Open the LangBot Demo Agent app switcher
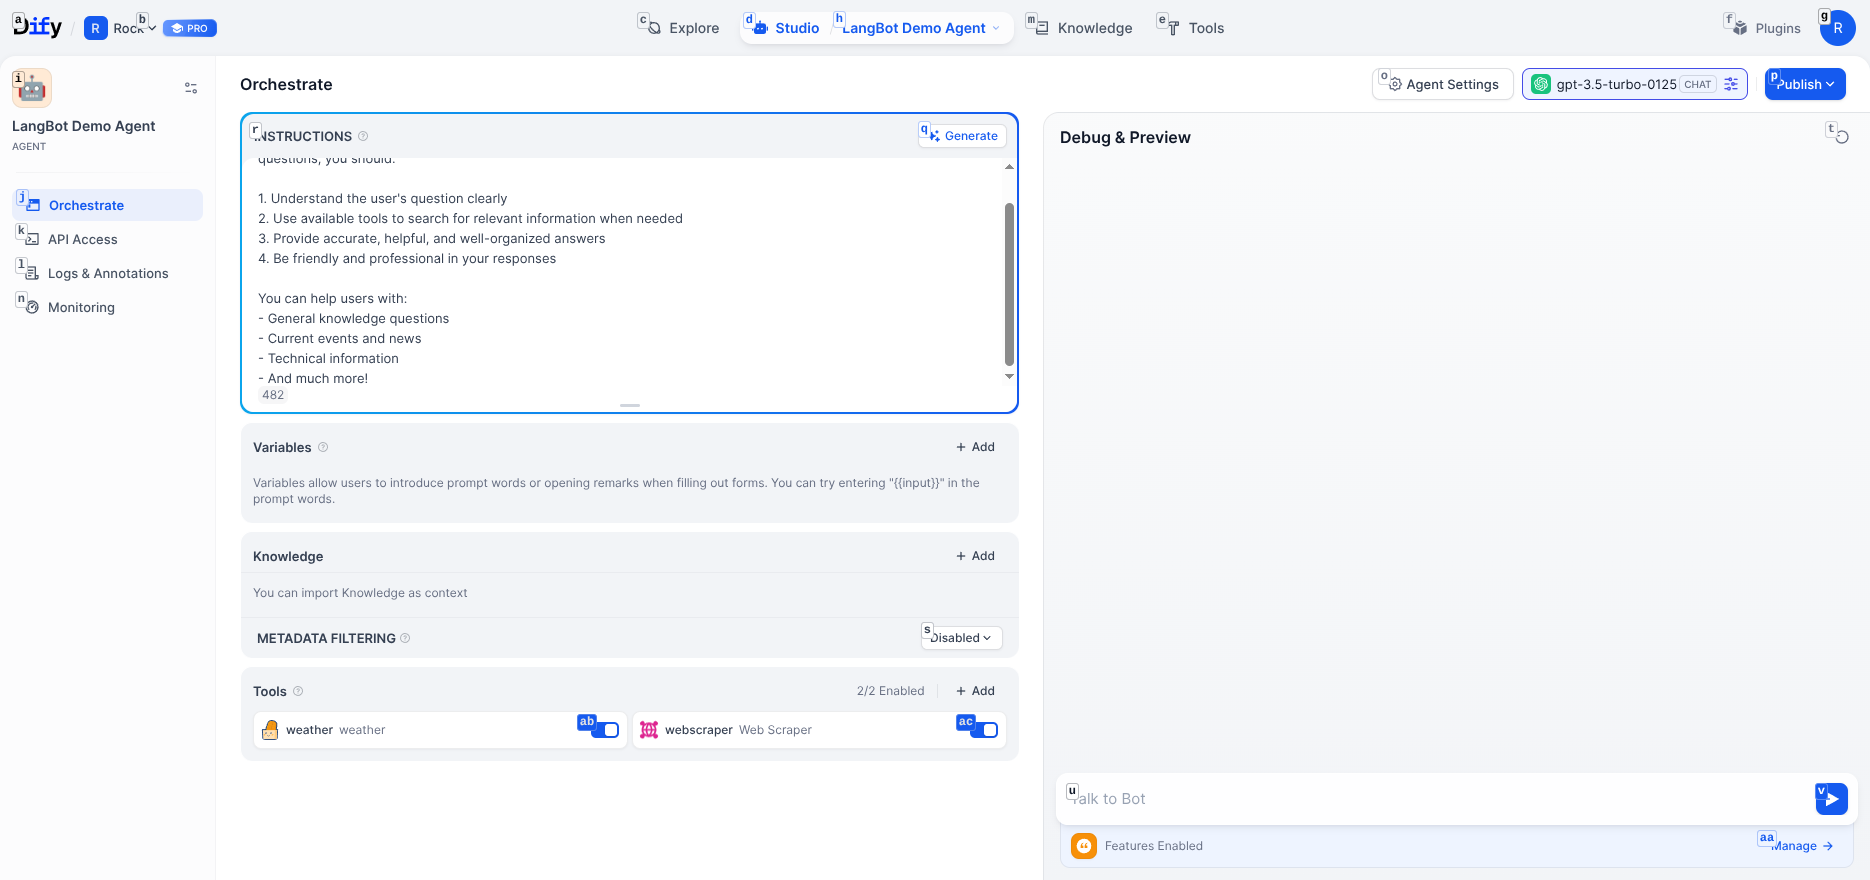The height and width of the screenshot is (880, 1870). (920, 28)
